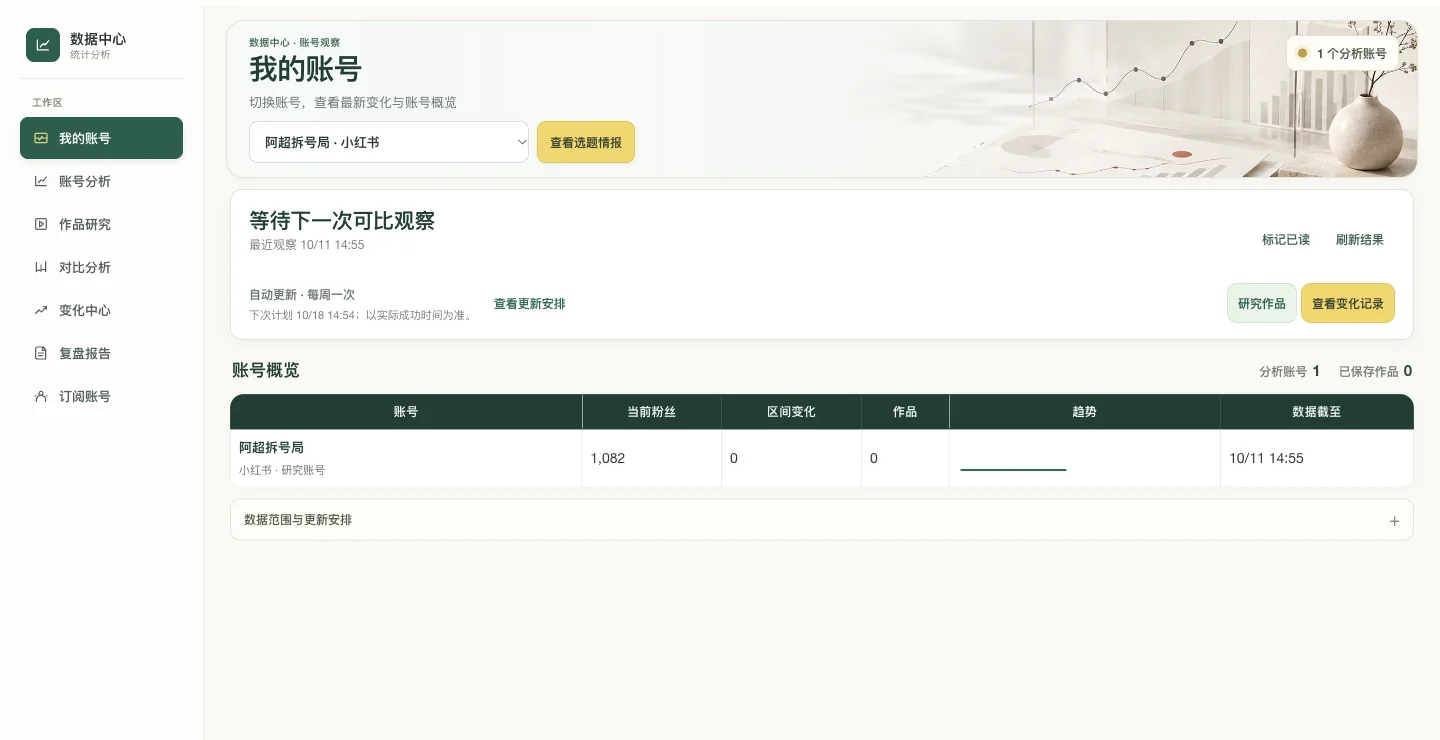Image resolution: width=1440 pixels, height=740 pixels.
Task: Click the 变化中心 trend arrow icon
Action: click(x=41, y=310)
